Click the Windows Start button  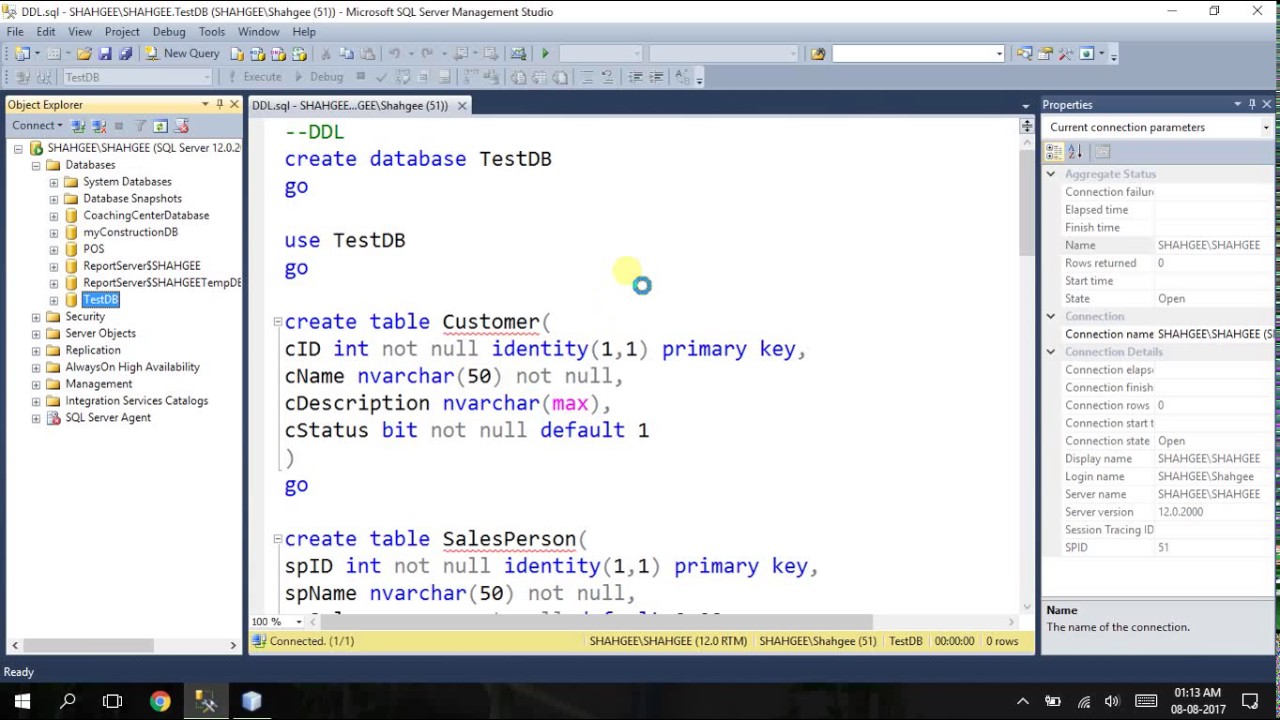(22, 701)
